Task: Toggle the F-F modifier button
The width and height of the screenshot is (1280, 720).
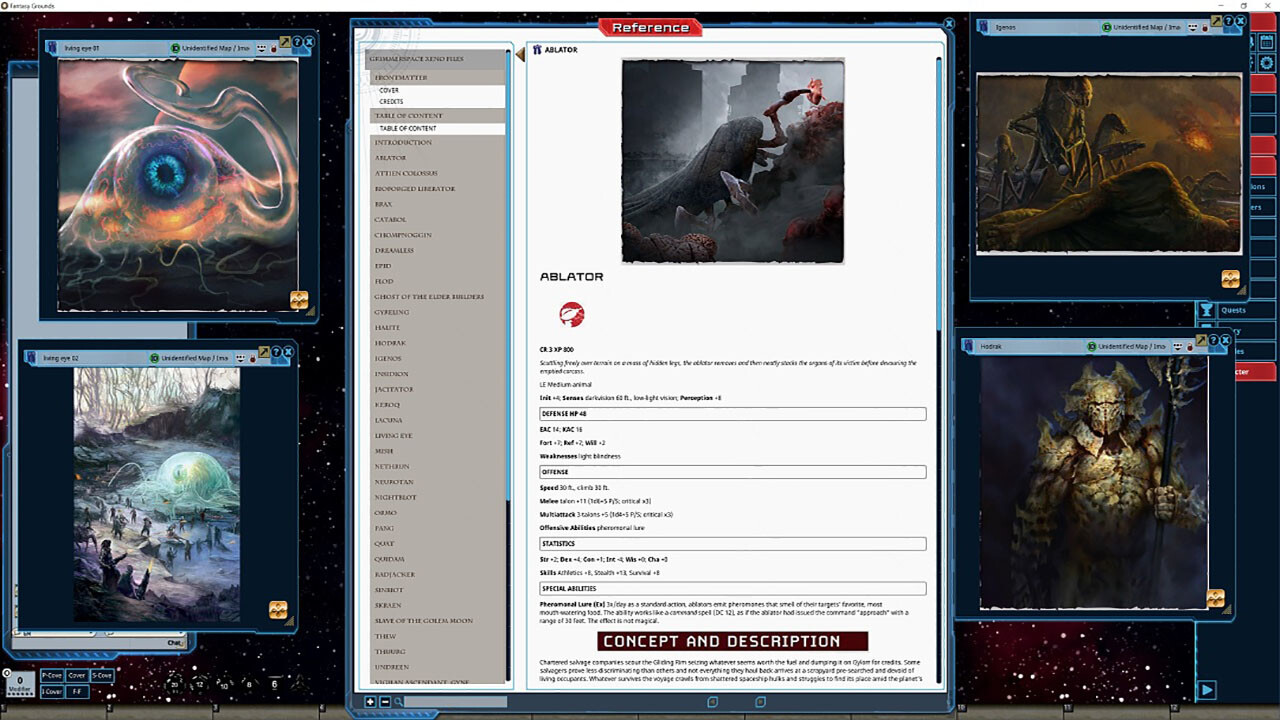Action: tap(76, 691)
